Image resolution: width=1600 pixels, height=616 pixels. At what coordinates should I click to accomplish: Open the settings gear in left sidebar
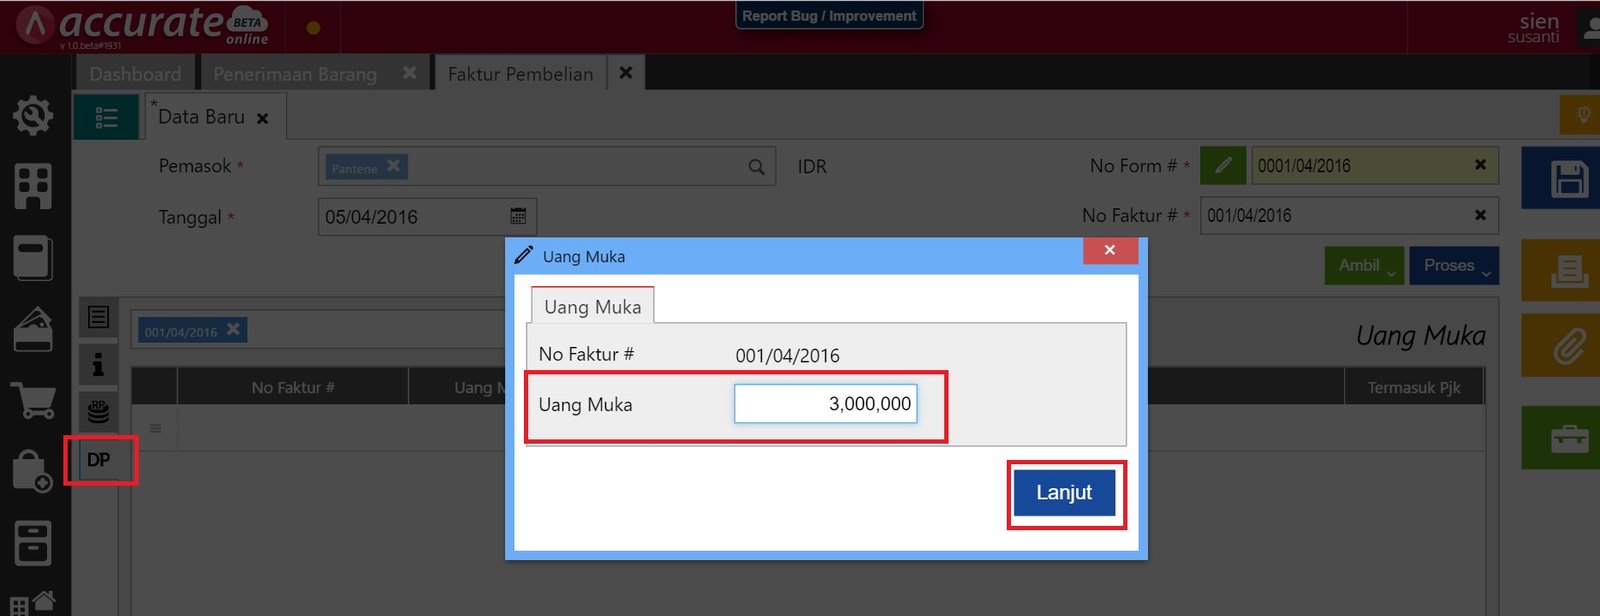click(33, 115)
